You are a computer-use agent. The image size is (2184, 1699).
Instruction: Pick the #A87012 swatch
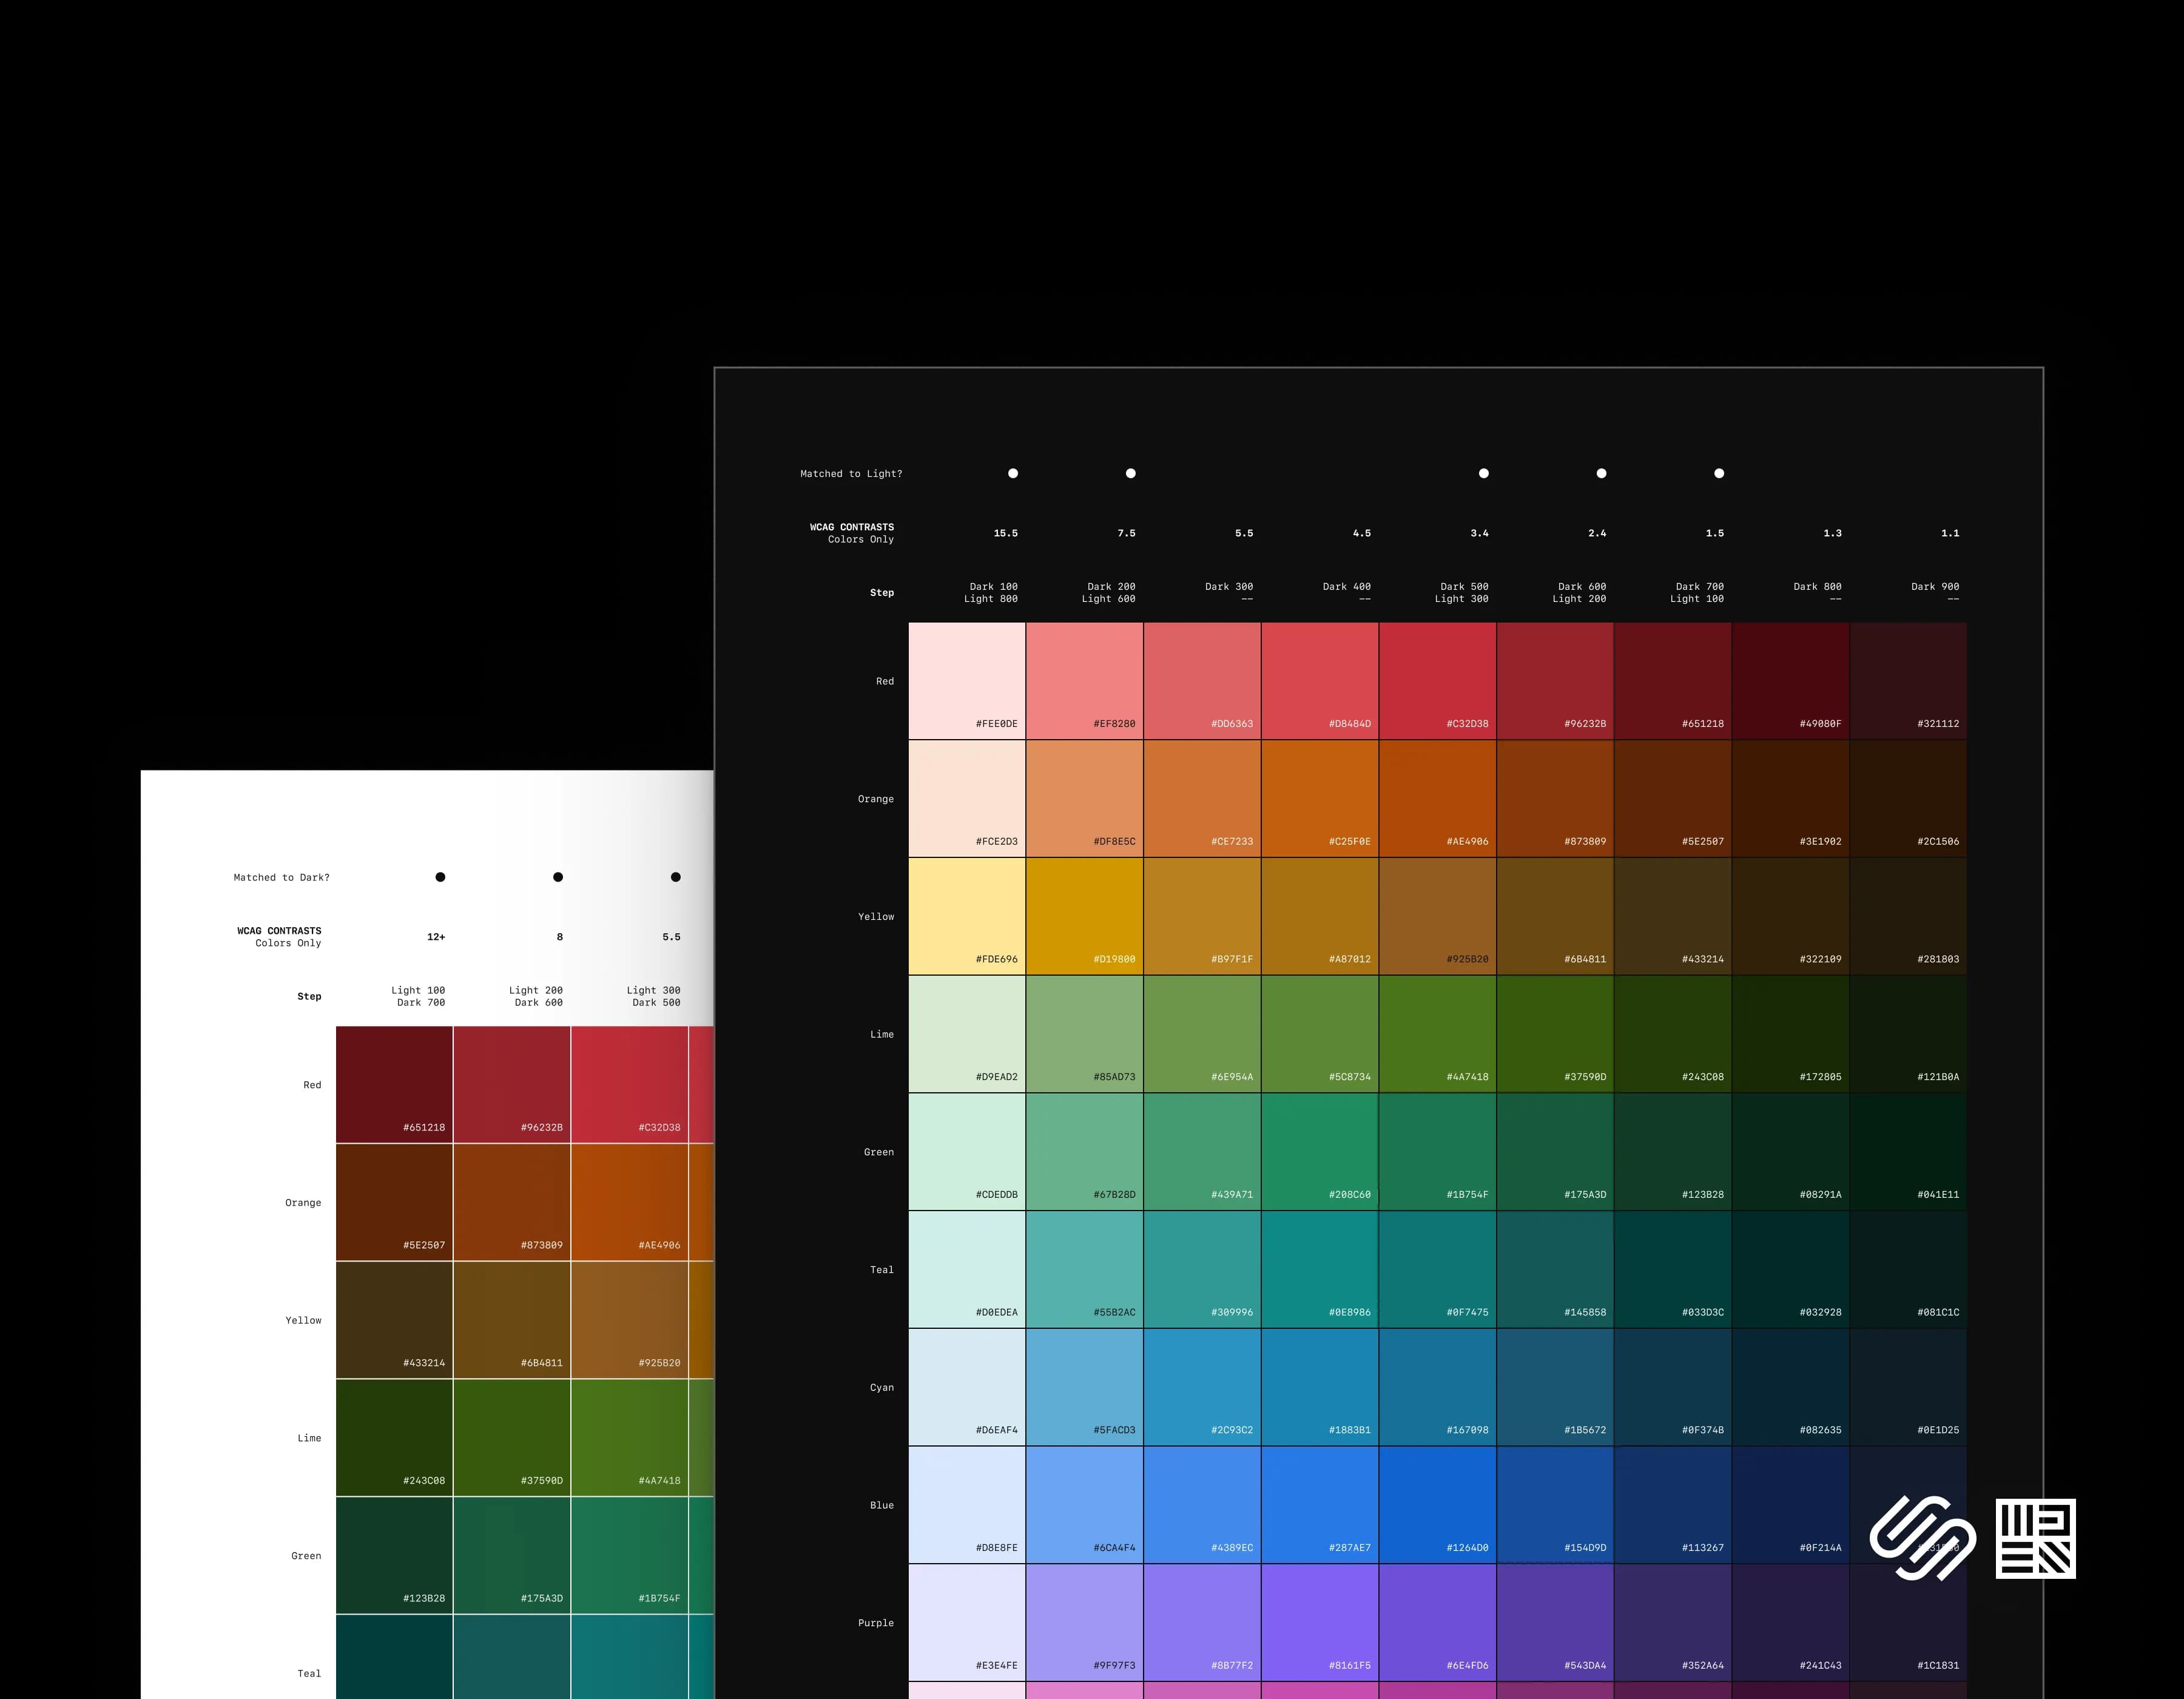click(1320, 916)
